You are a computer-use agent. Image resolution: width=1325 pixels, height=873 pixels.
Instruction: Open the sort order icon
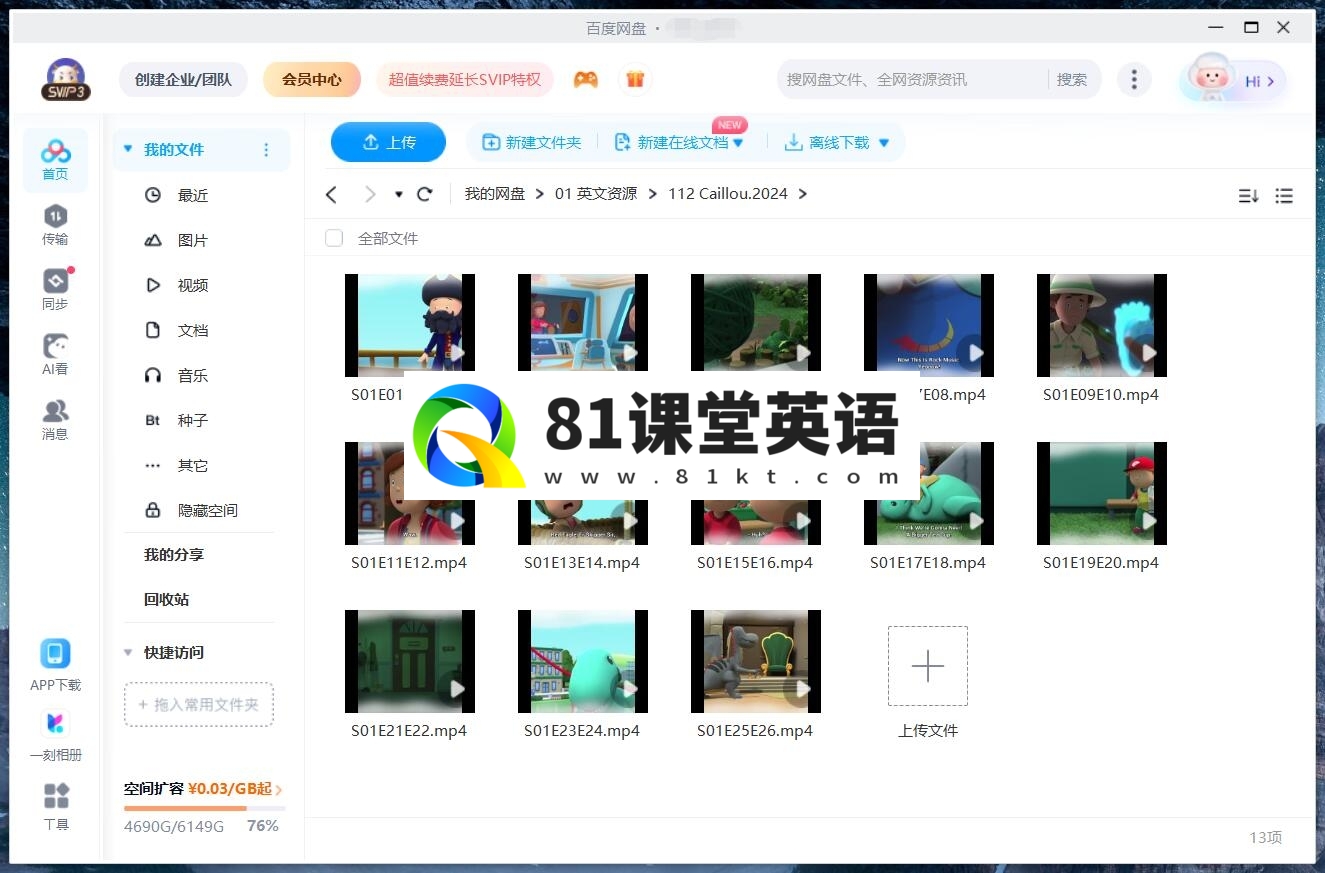click(1248, 196)
